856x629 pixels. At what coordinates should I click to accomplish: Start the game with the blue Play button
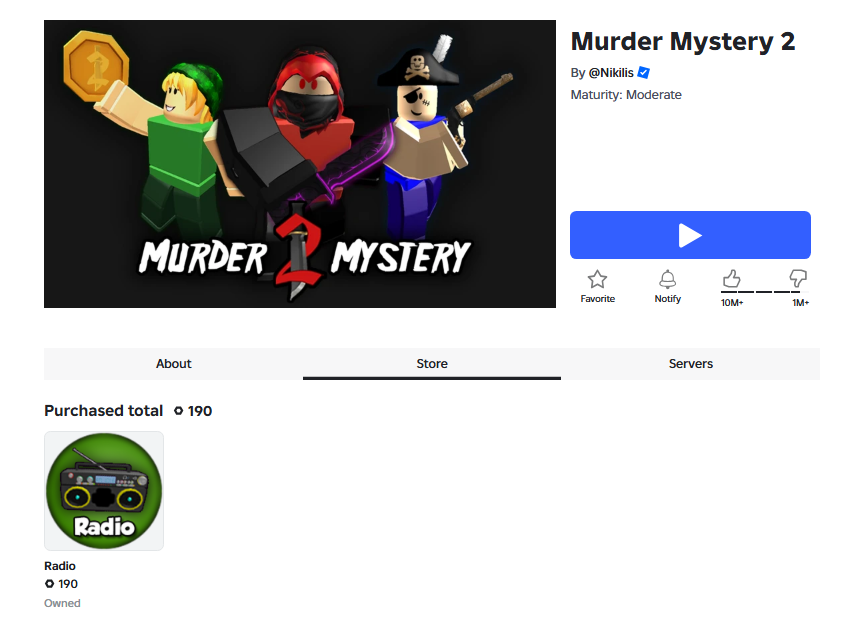click(690, 235)
